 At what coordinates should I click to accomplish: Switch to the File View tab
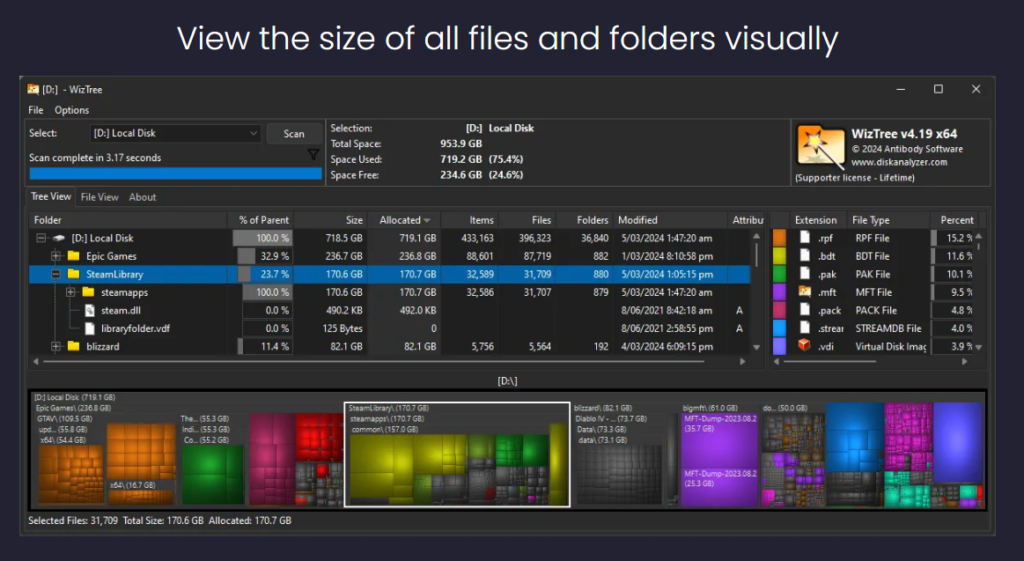click(x=99, y=197)
